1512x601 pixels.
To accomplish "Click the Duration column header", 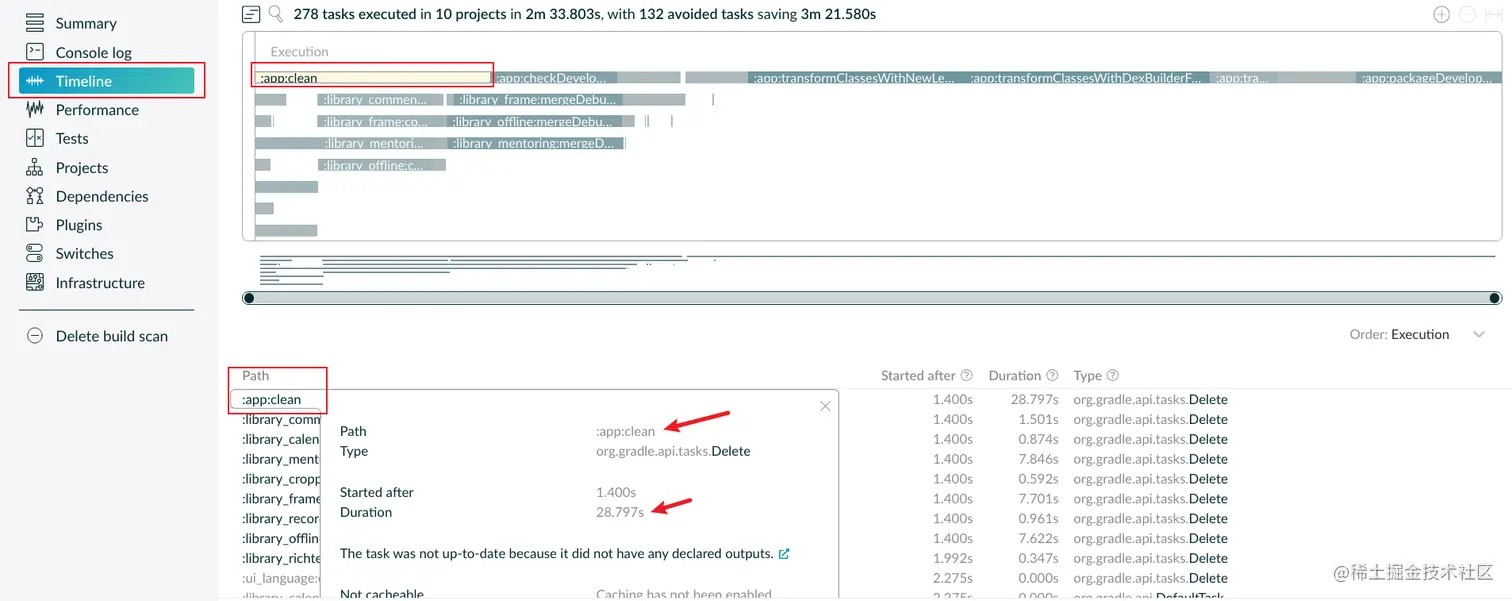I will tap(1015, 376).
